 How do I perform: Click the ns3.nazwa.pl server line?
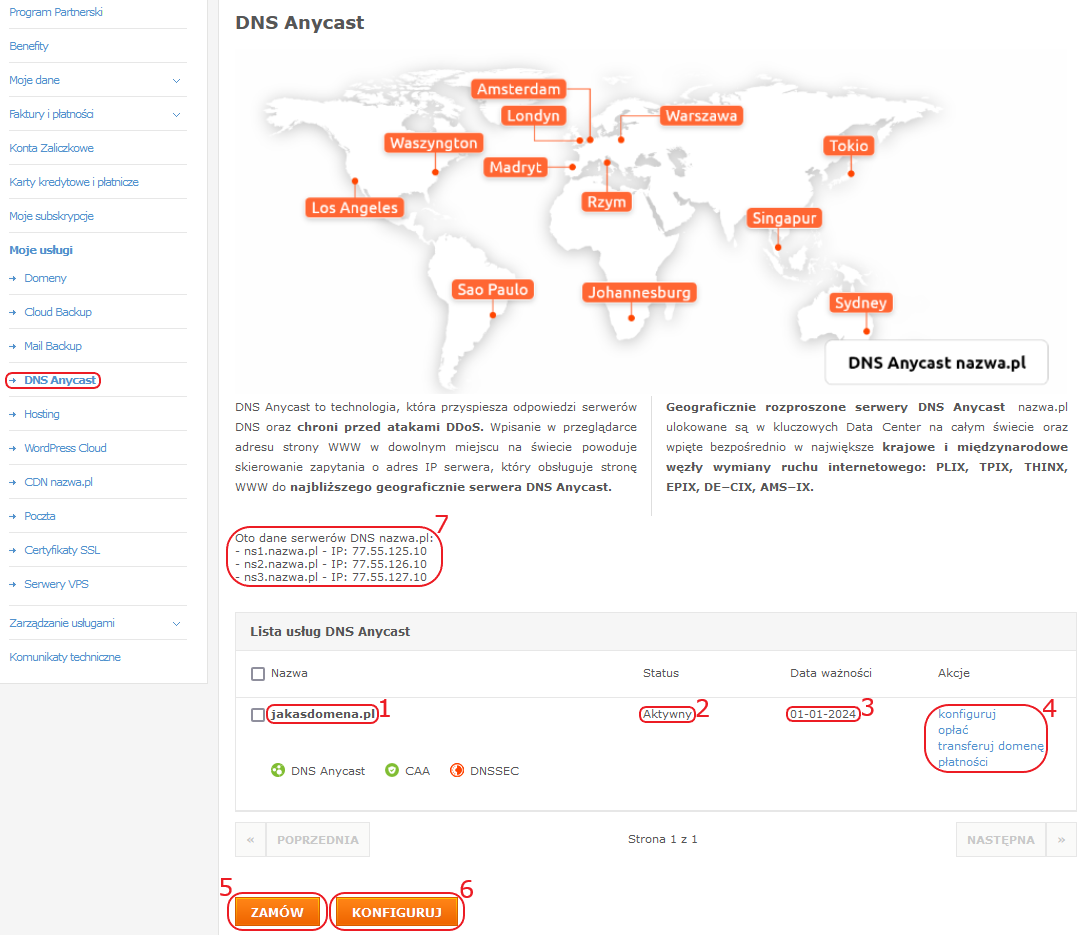click(x=331, y=577)
